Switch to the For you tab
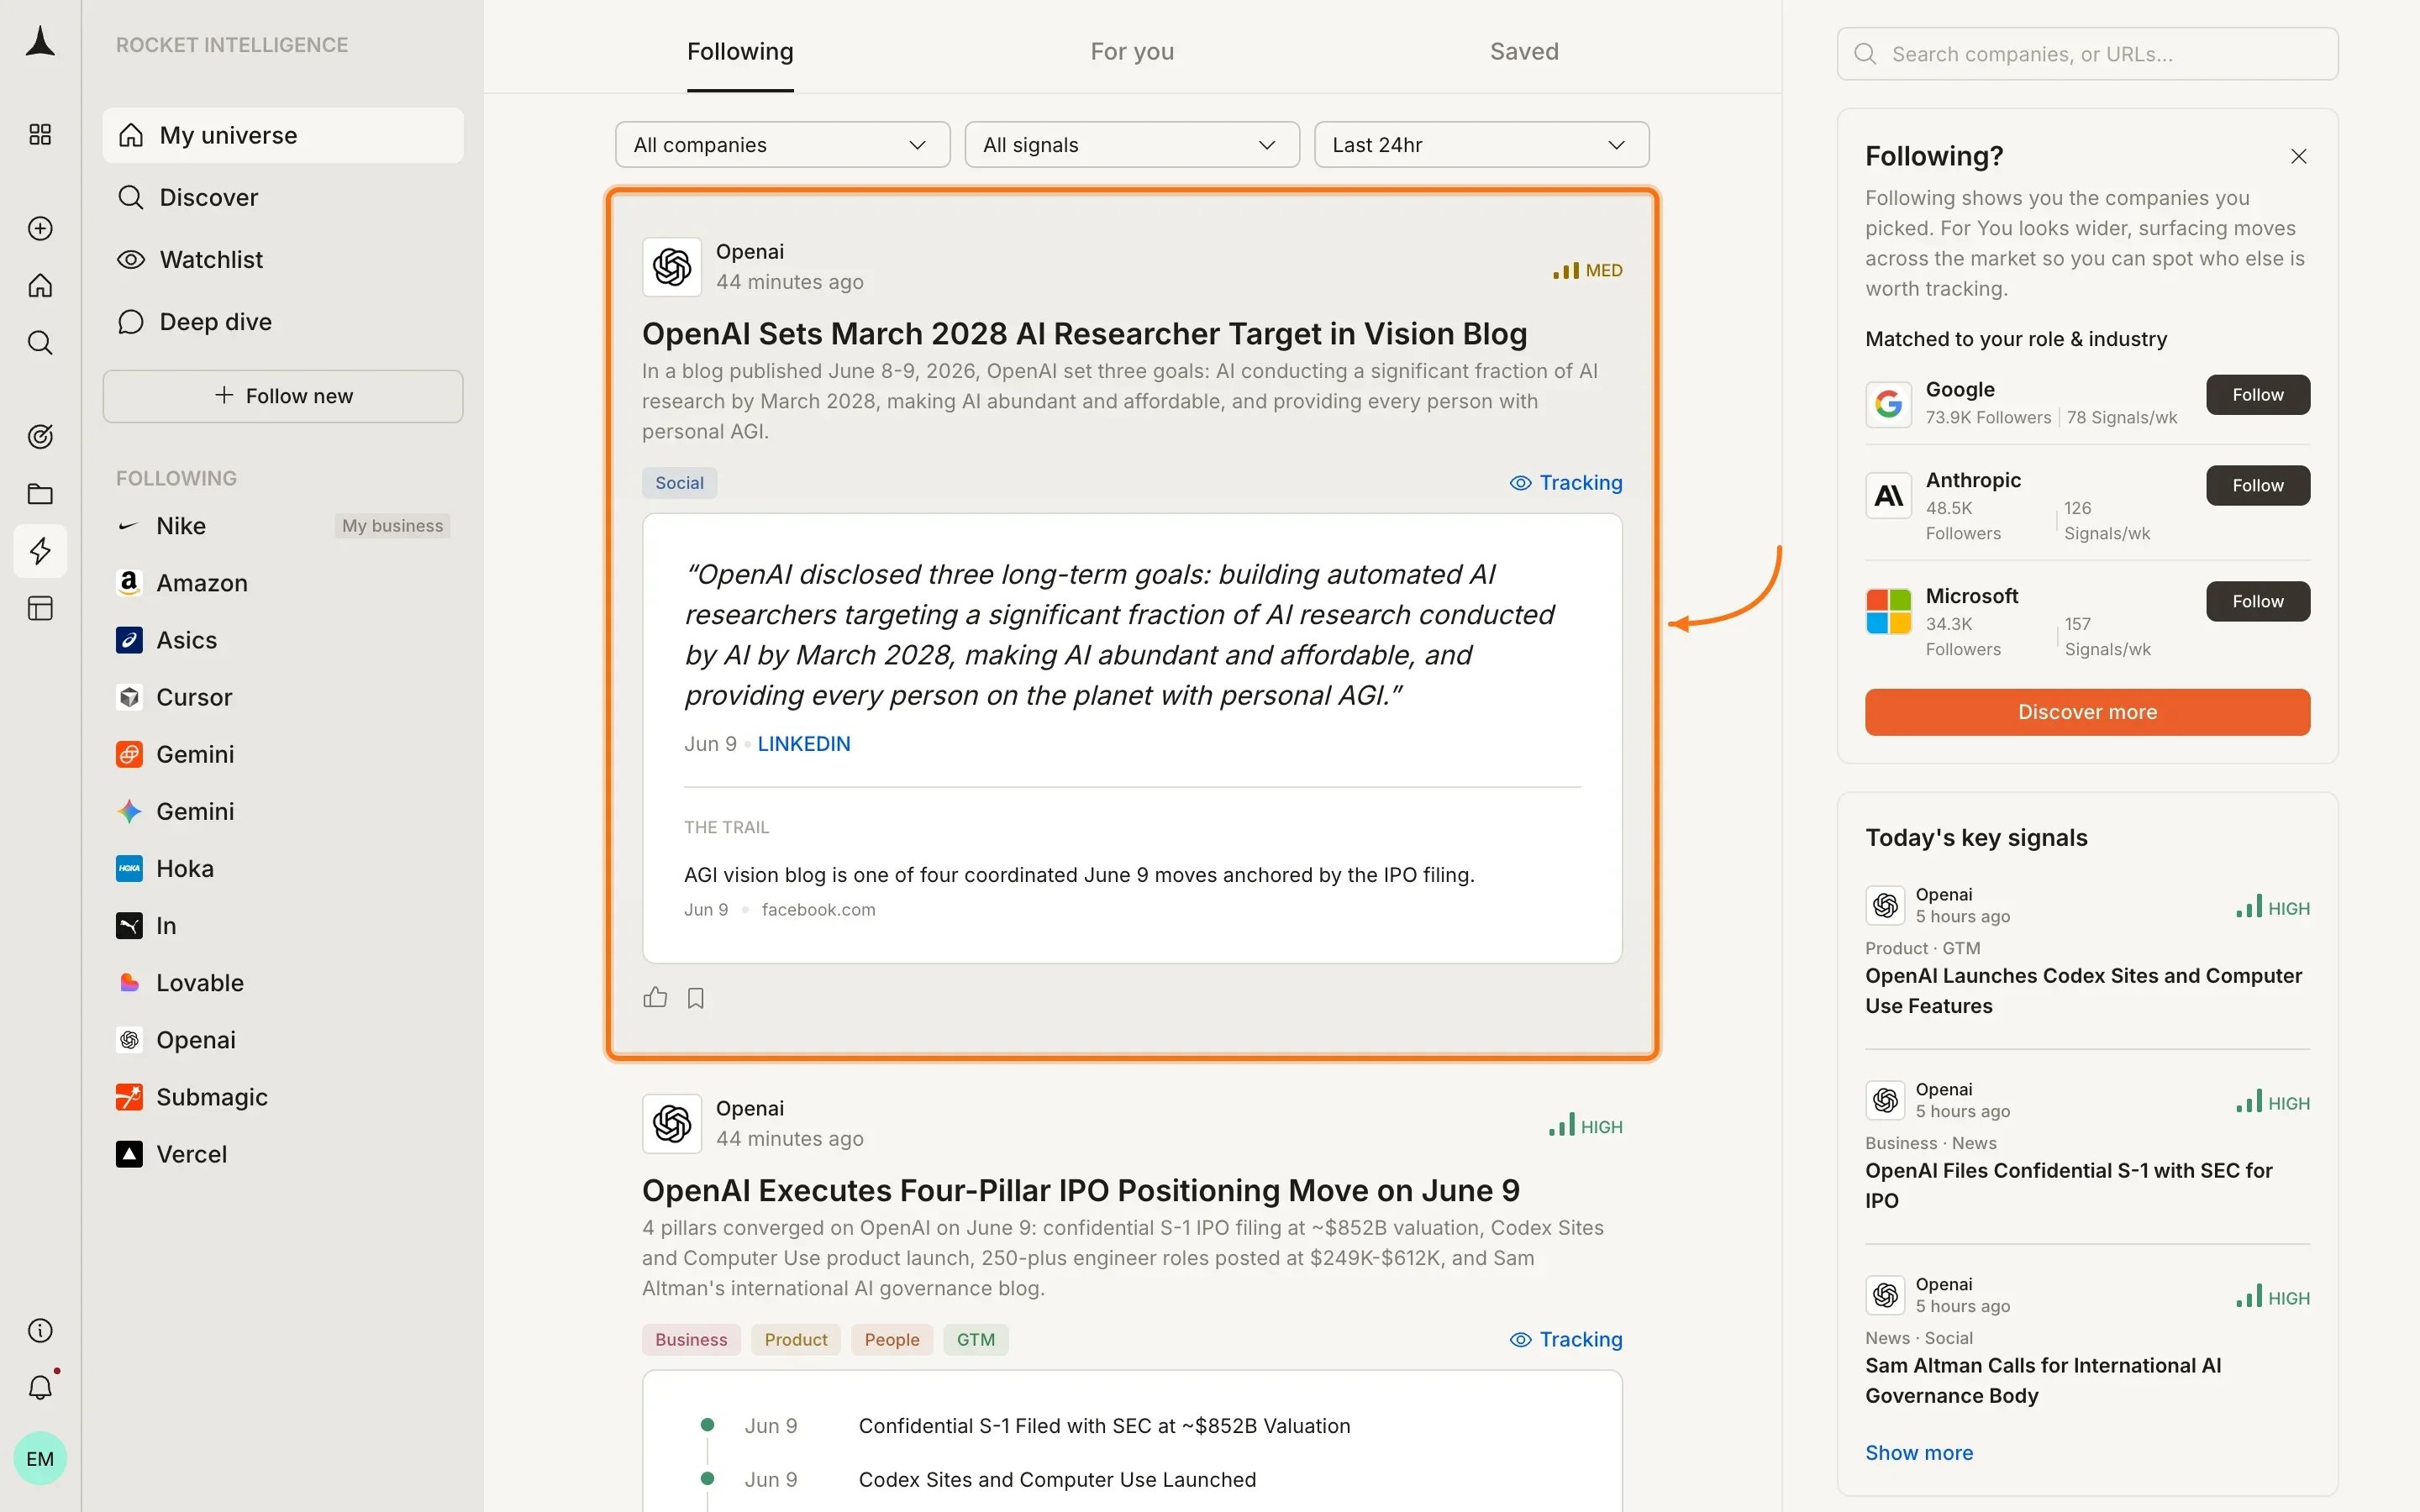Screen dimensions: 2420x1512 coord(1132,51)
